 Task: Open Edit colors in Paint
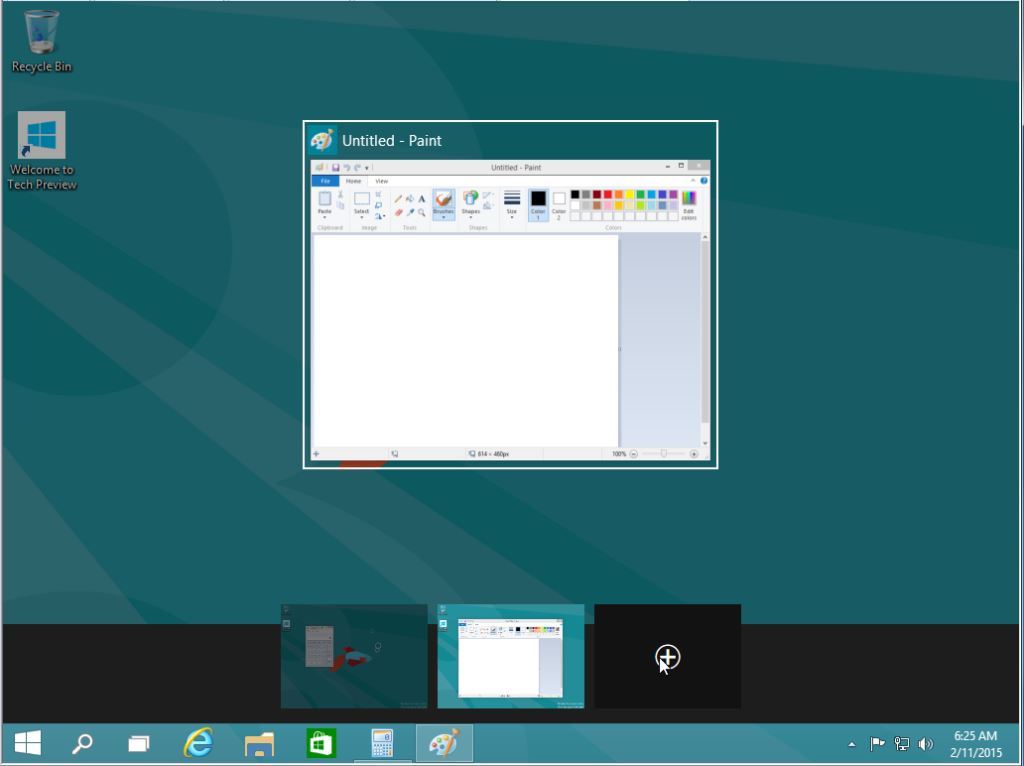tap(688, 205)
